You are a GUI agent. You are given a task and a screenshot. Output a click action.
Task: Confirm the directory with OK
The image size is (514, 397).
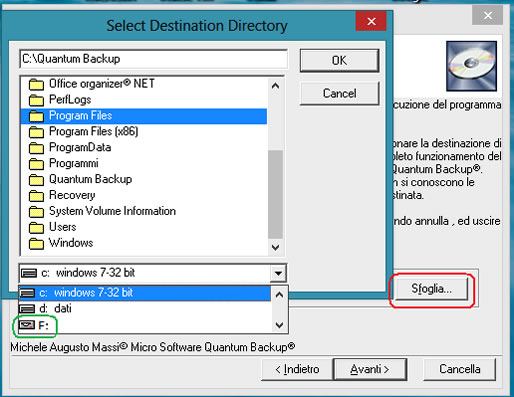339,61
